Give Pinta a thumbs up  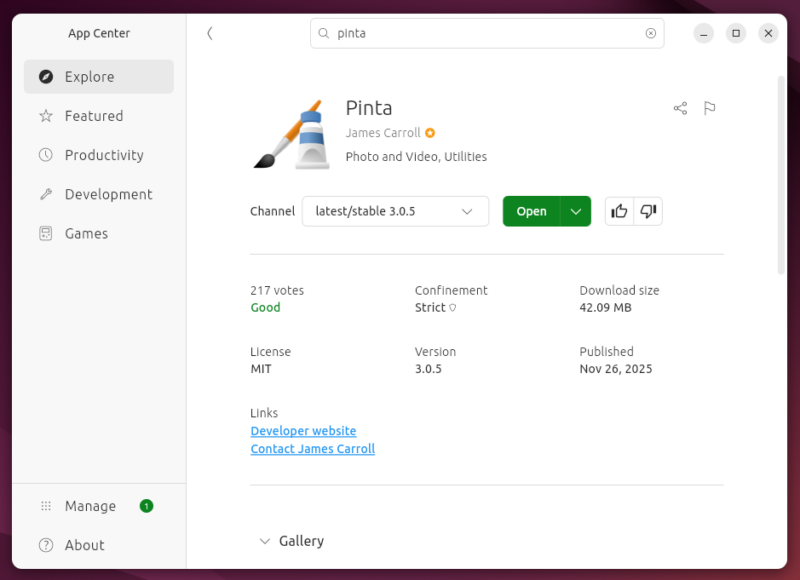[619, 211]
